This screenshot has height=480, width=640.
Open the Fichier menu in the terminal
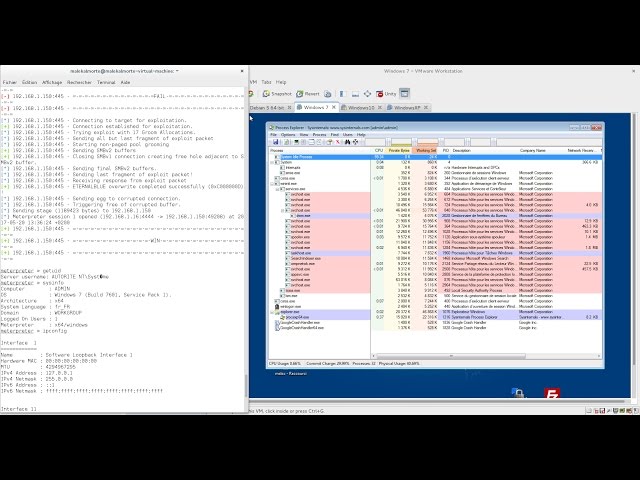(9, 82)
